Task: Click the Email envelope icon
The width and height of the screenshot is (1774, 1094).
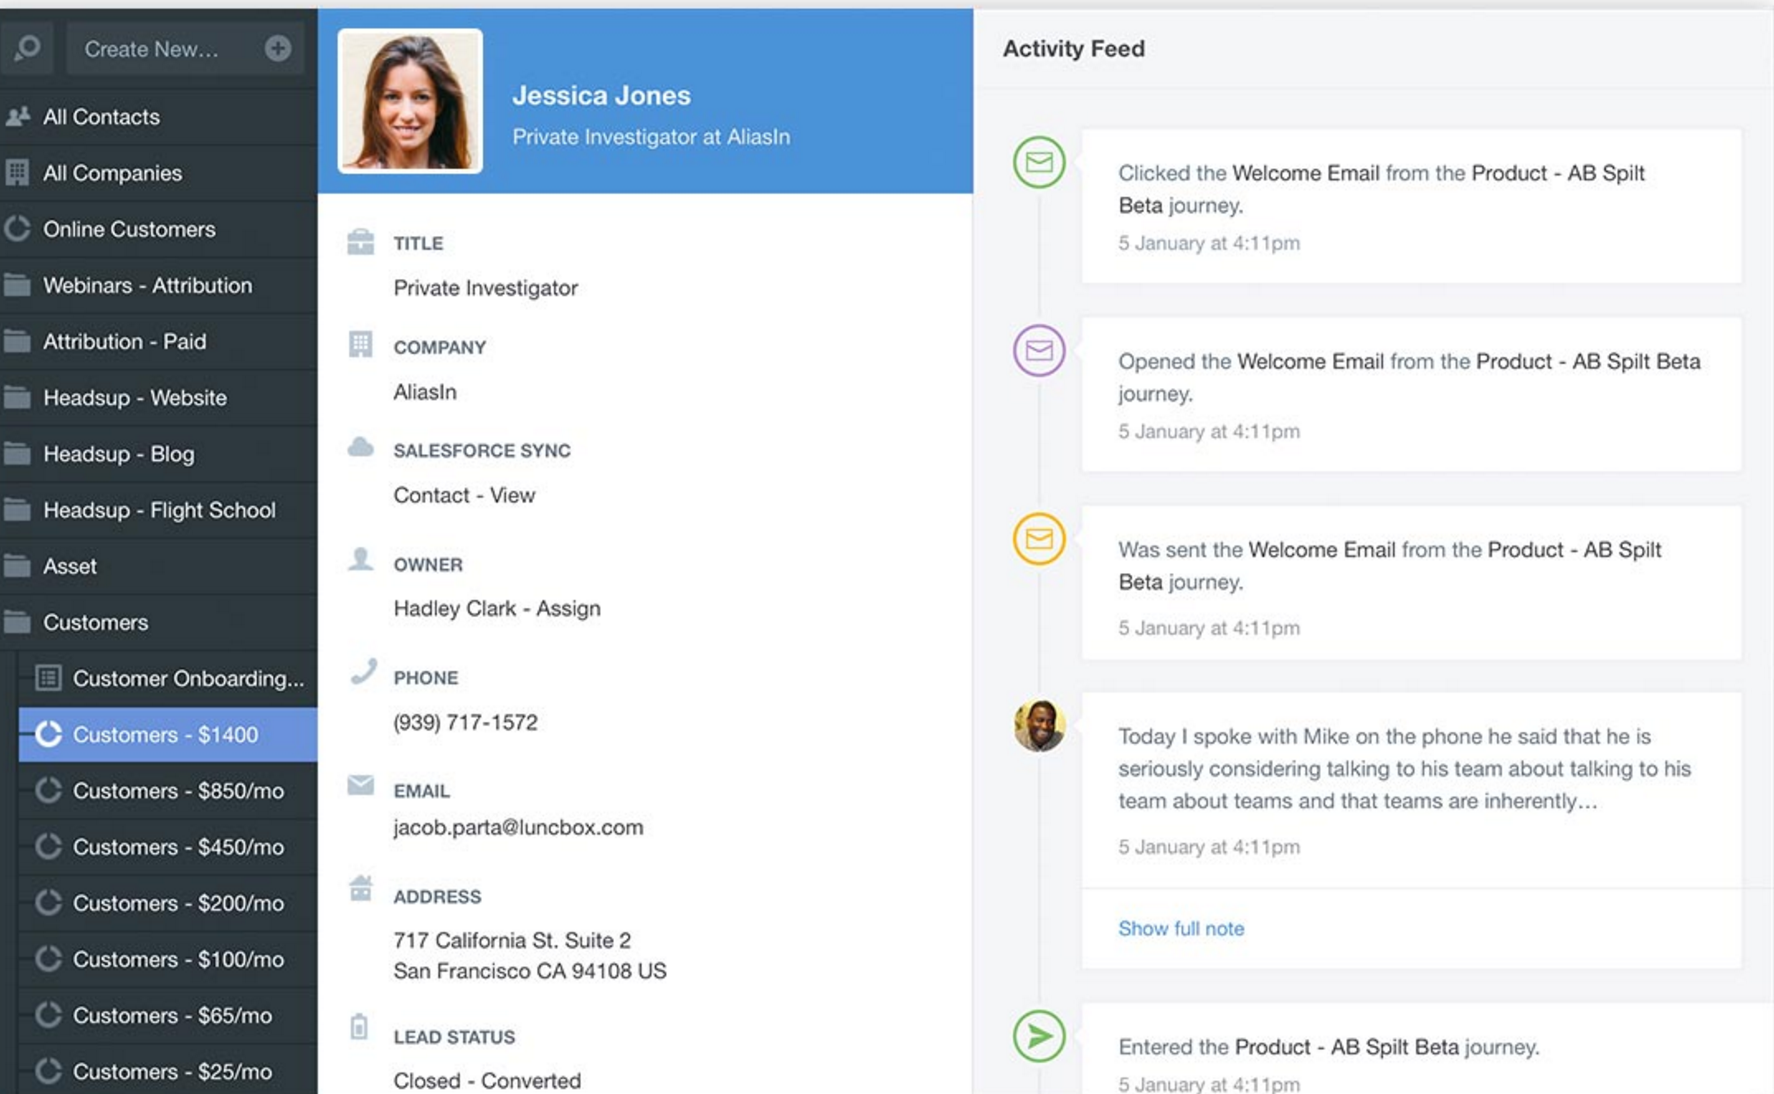Action: 360,785
